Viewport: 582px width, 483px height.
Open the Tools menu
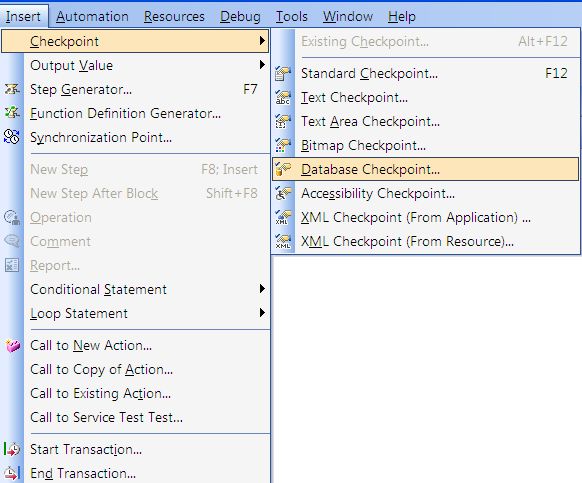(292, 16)
